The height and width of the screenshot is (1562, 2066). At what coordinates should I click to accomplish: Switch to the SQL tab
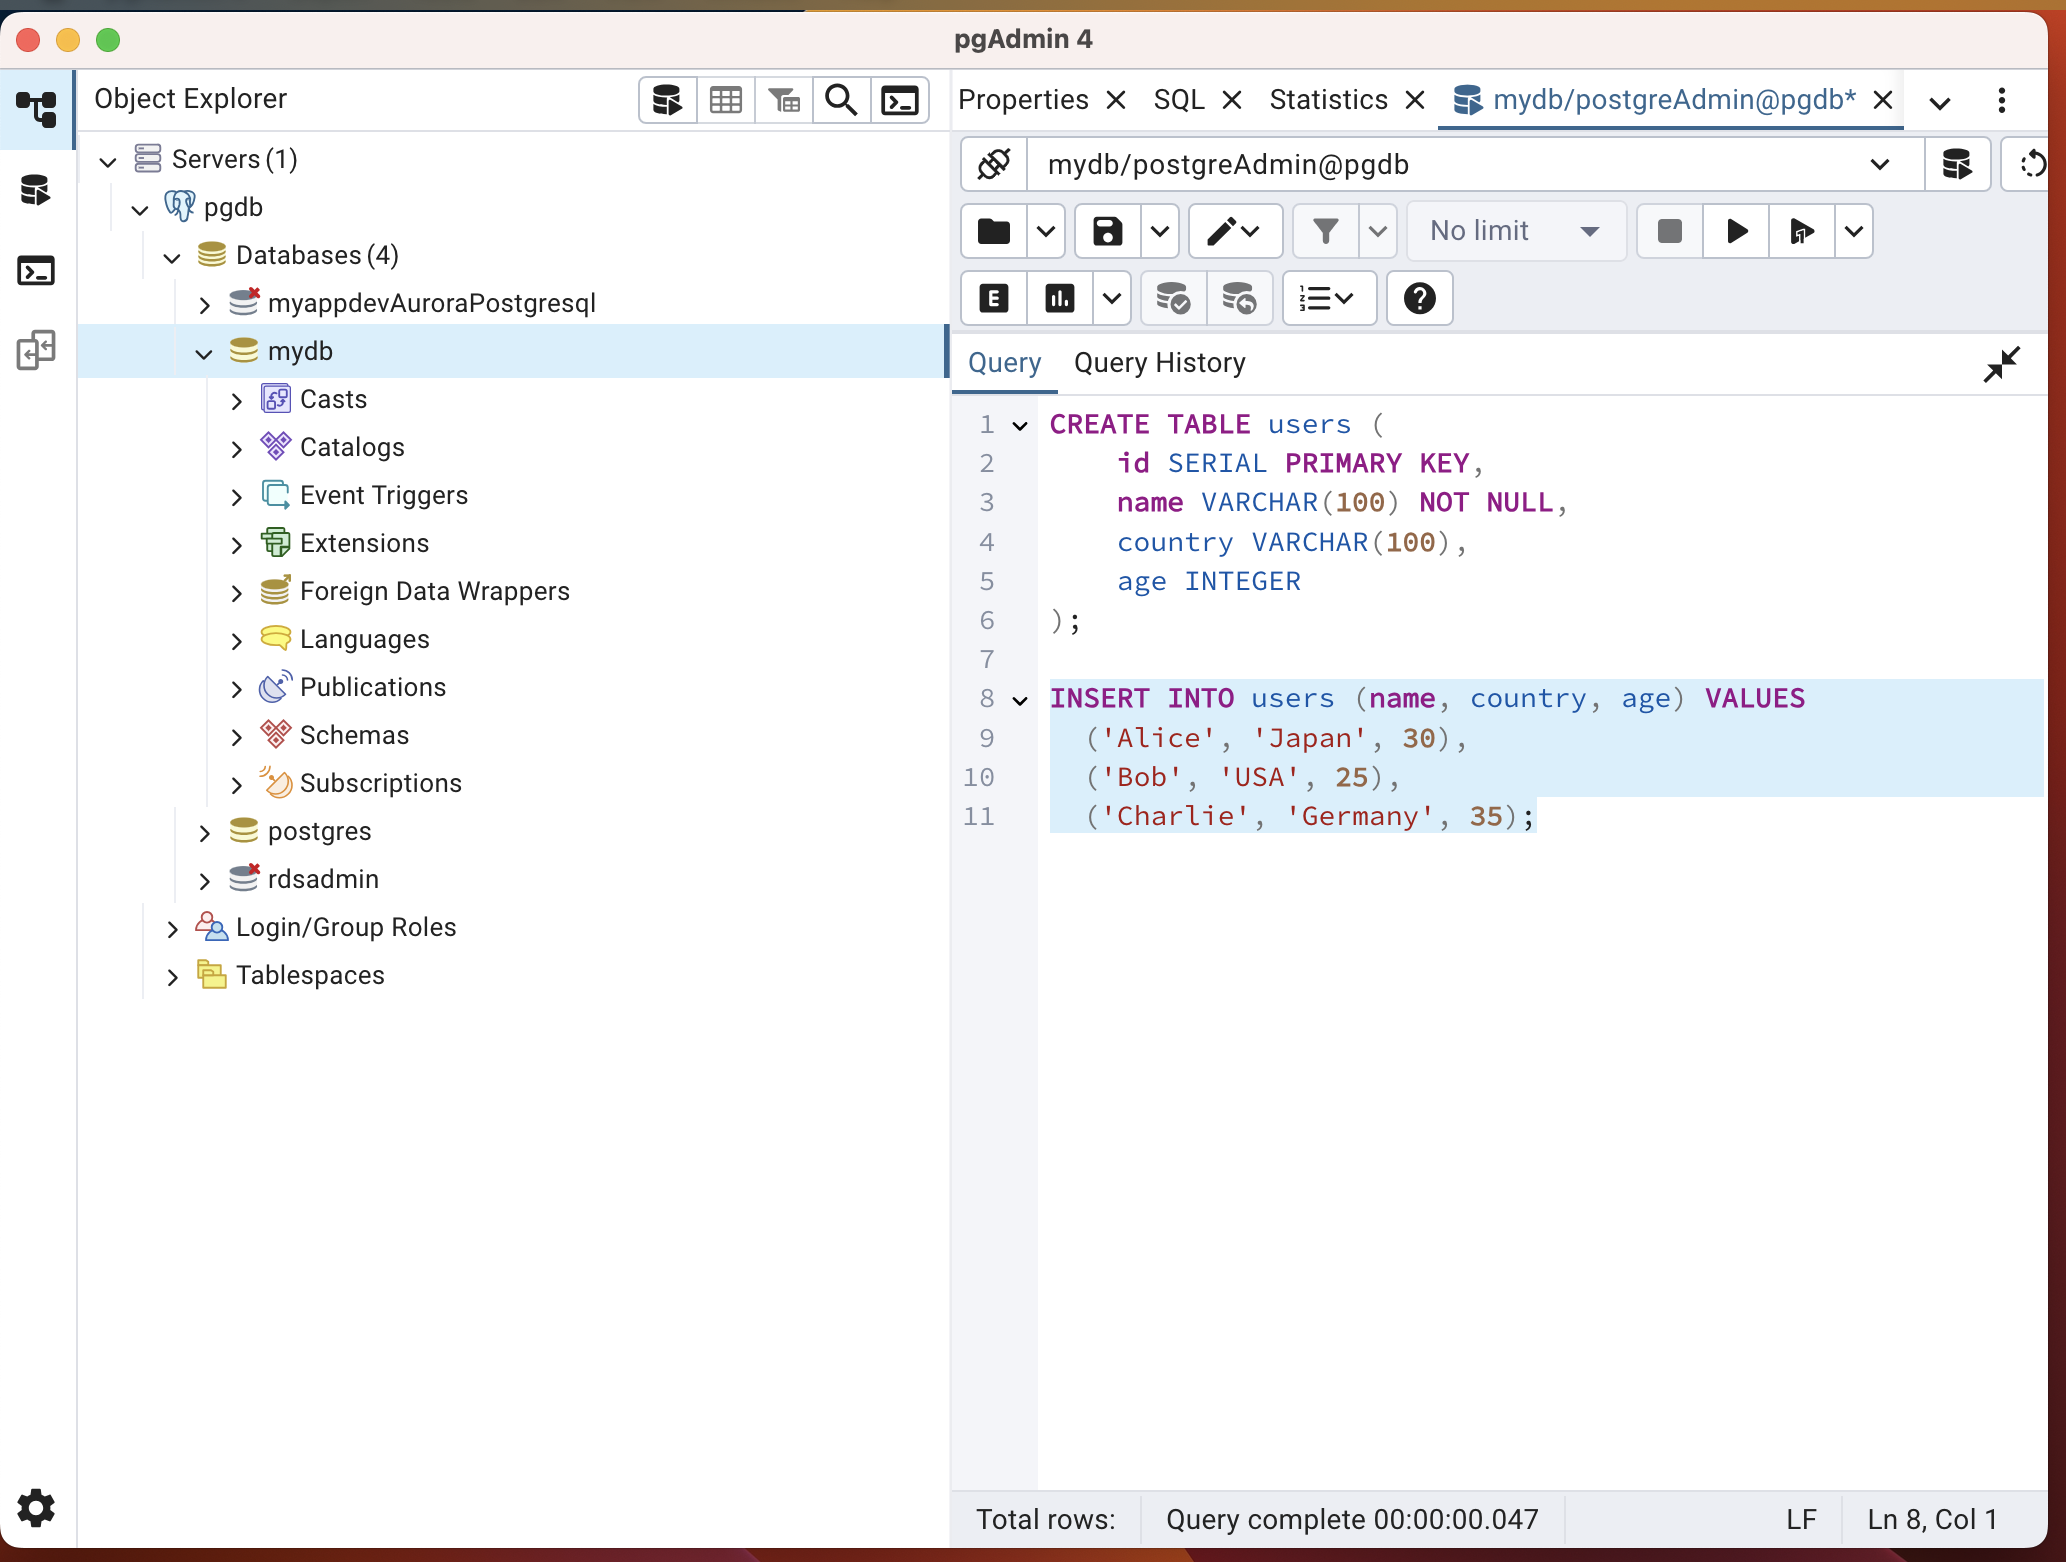point(1179,100)
